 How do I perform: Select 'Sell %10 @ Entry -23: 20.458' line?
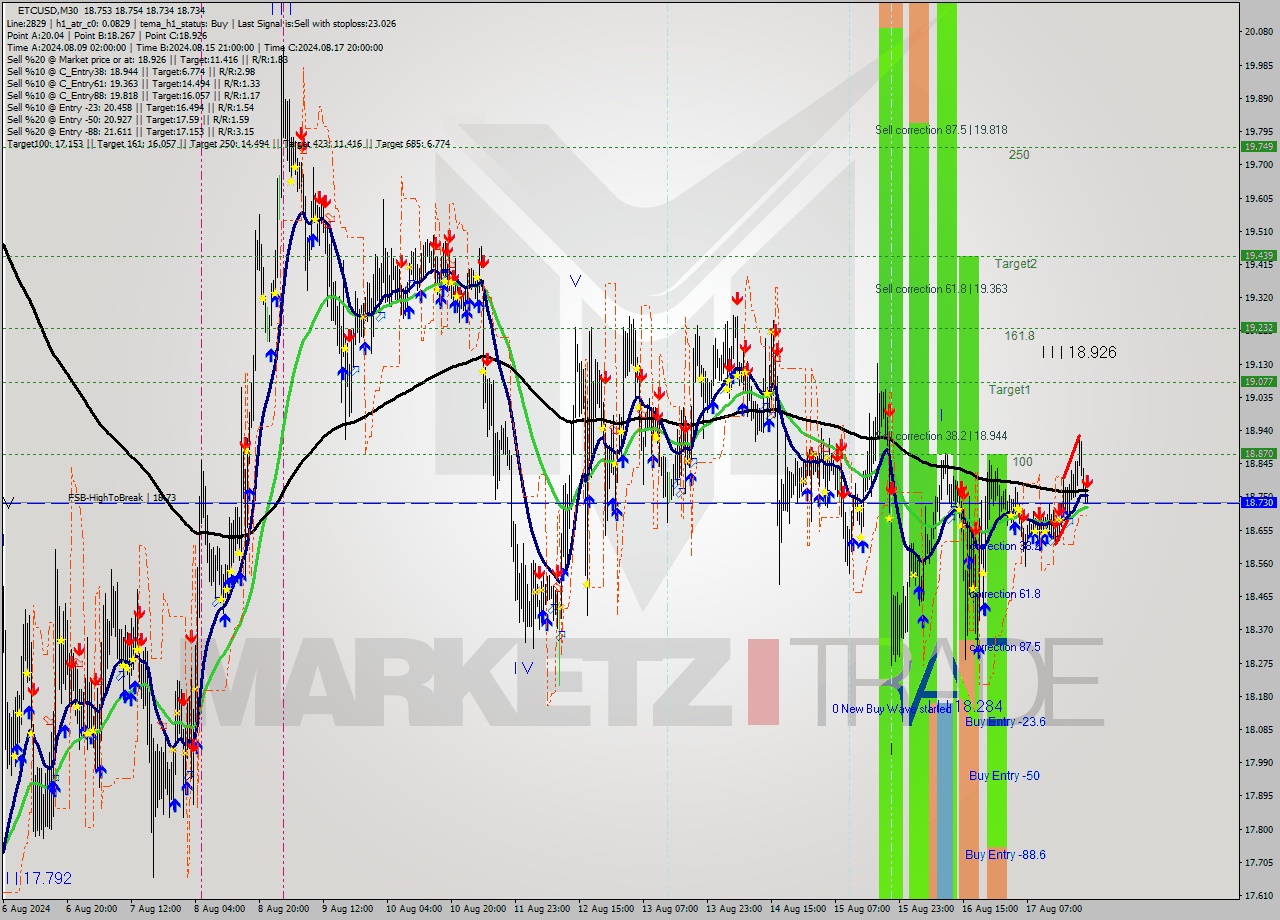pos(130,107)
